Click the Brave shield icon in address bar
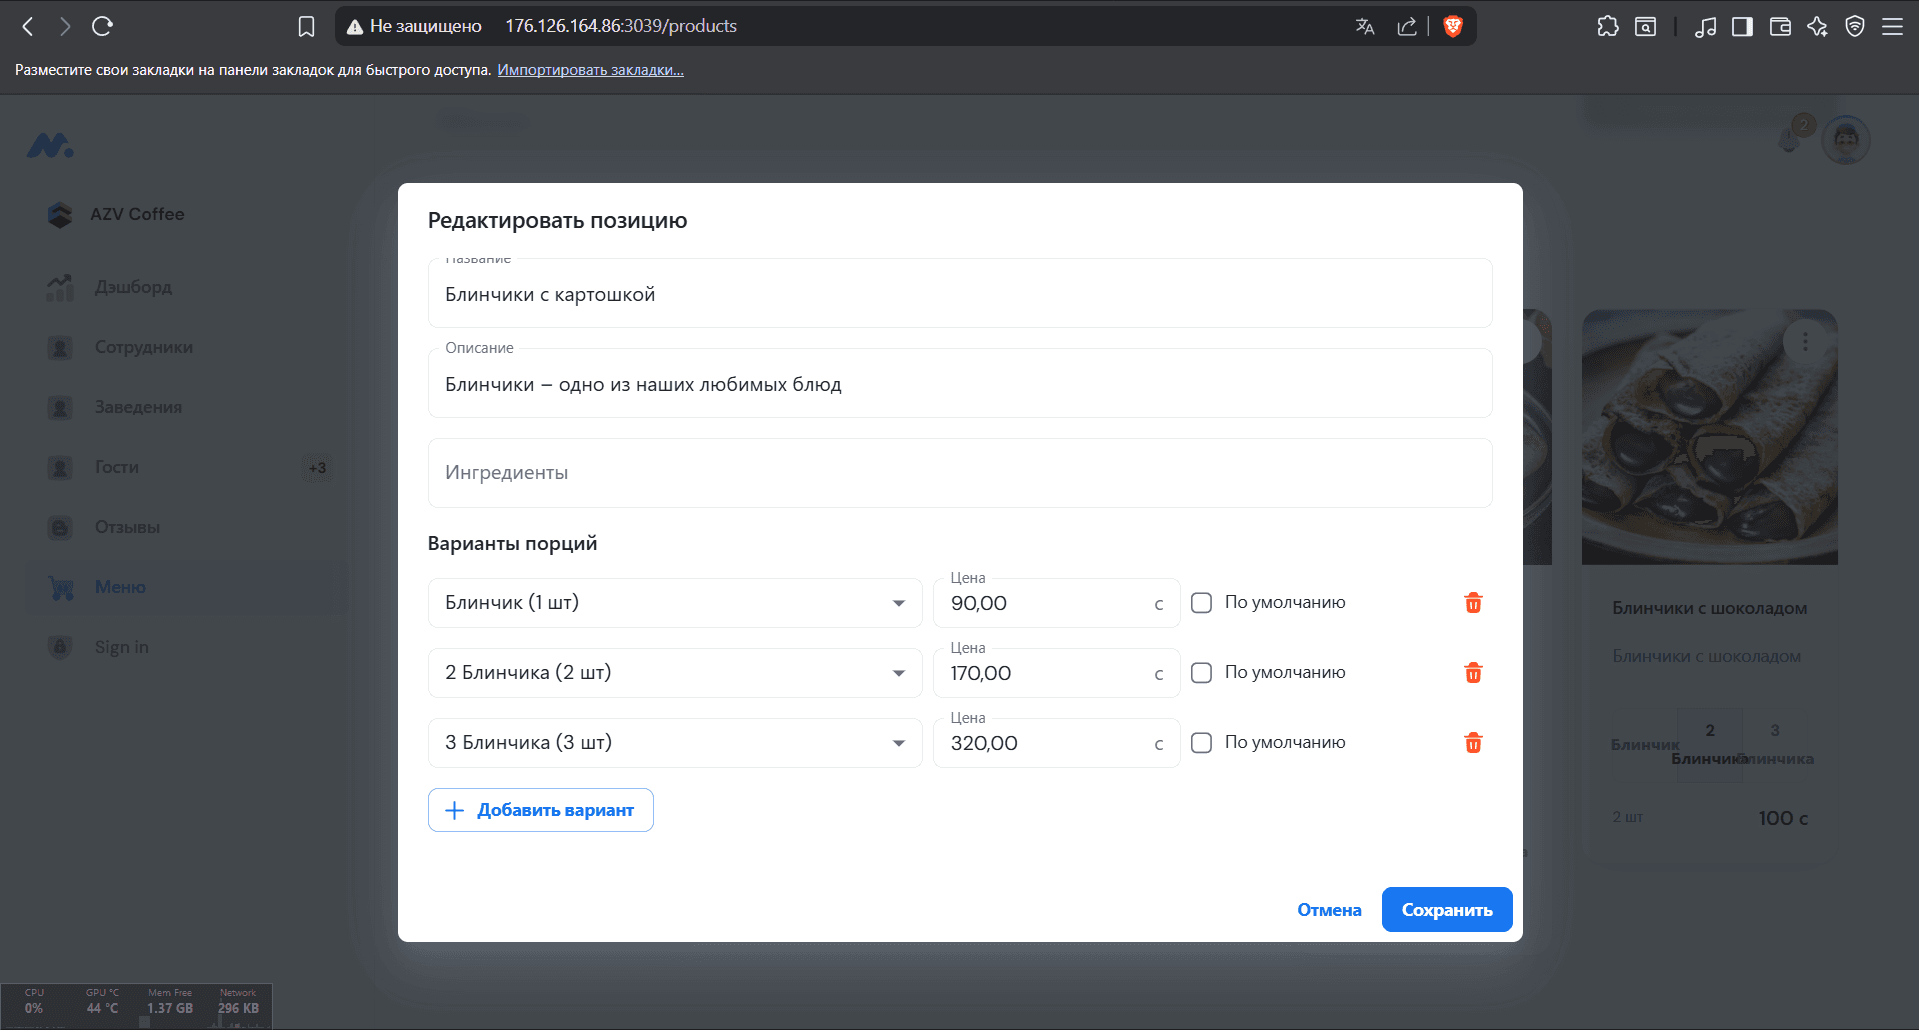The height and width of the screenshot is (1030, 1919). tap(1452, 26)
